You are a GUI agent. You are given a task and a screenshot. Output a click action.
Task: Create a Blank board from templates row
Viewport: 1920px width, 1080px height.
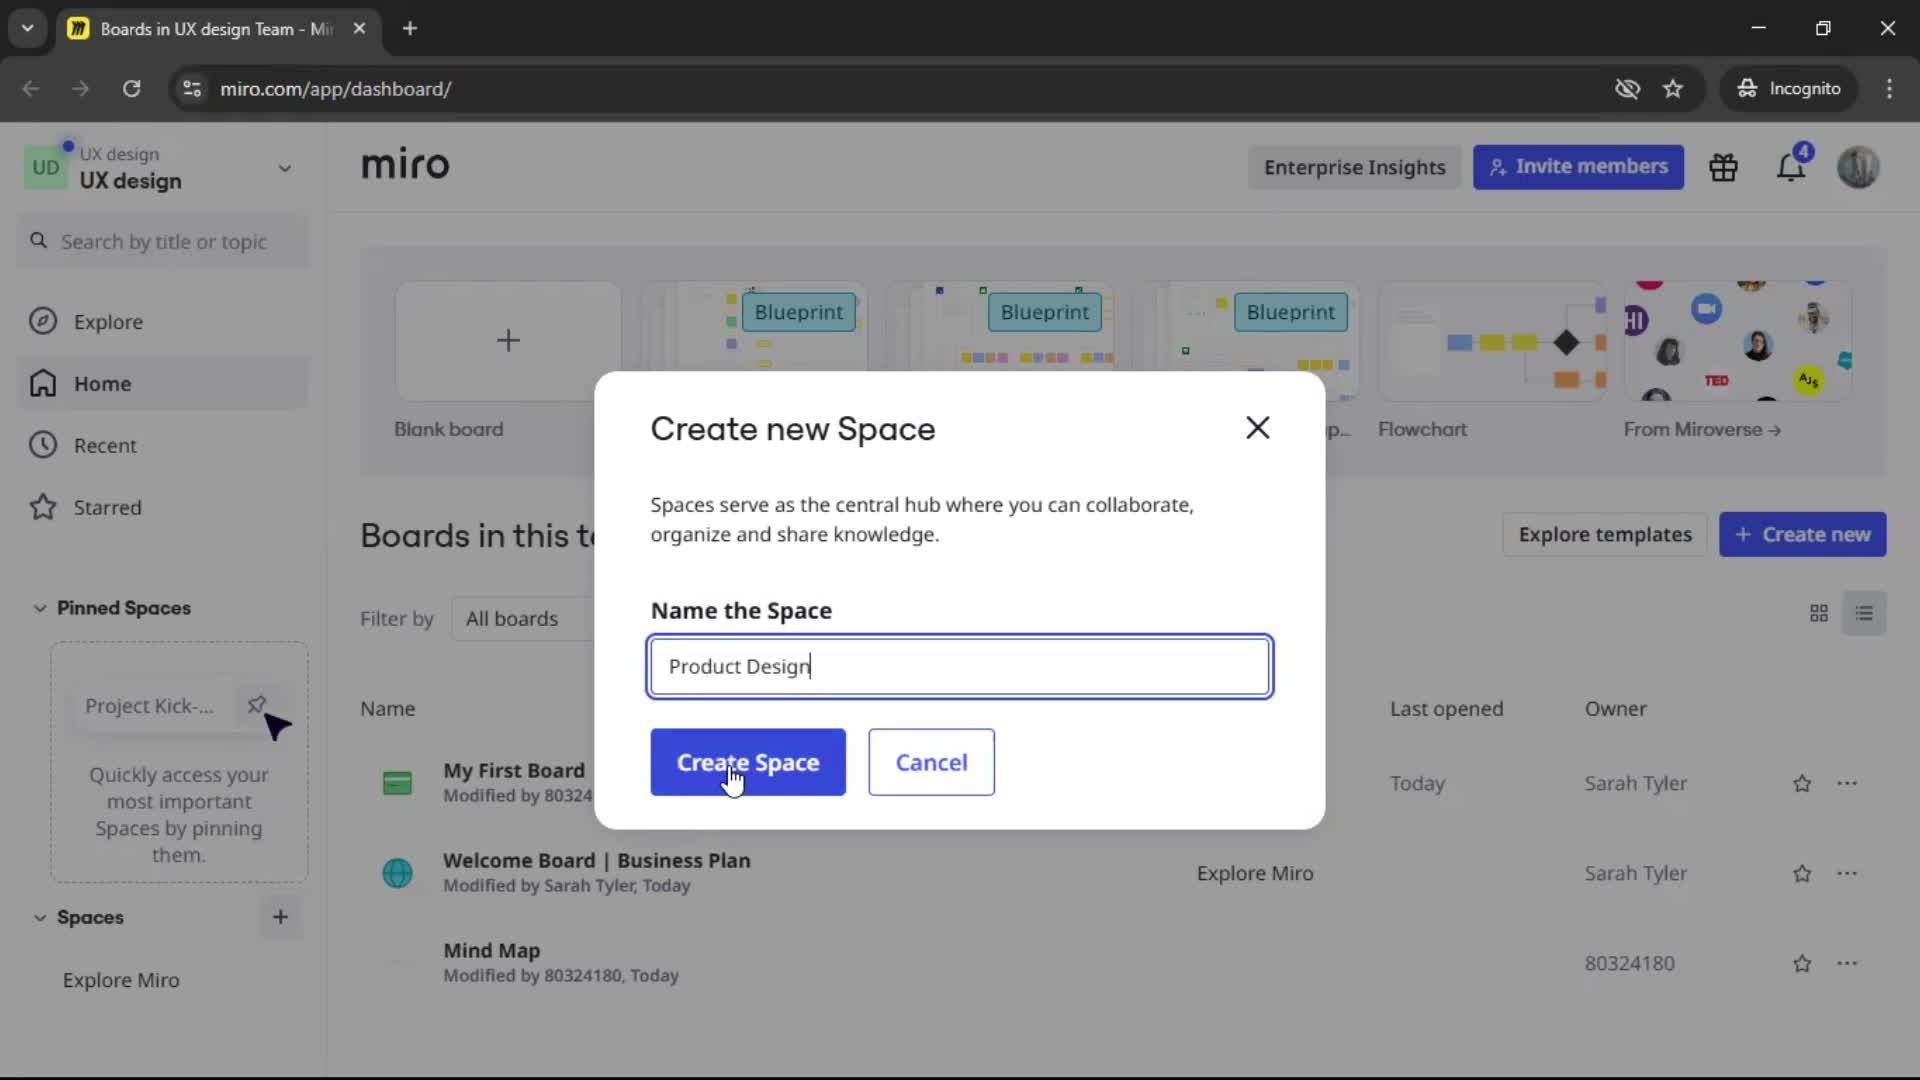click(508, 341)
